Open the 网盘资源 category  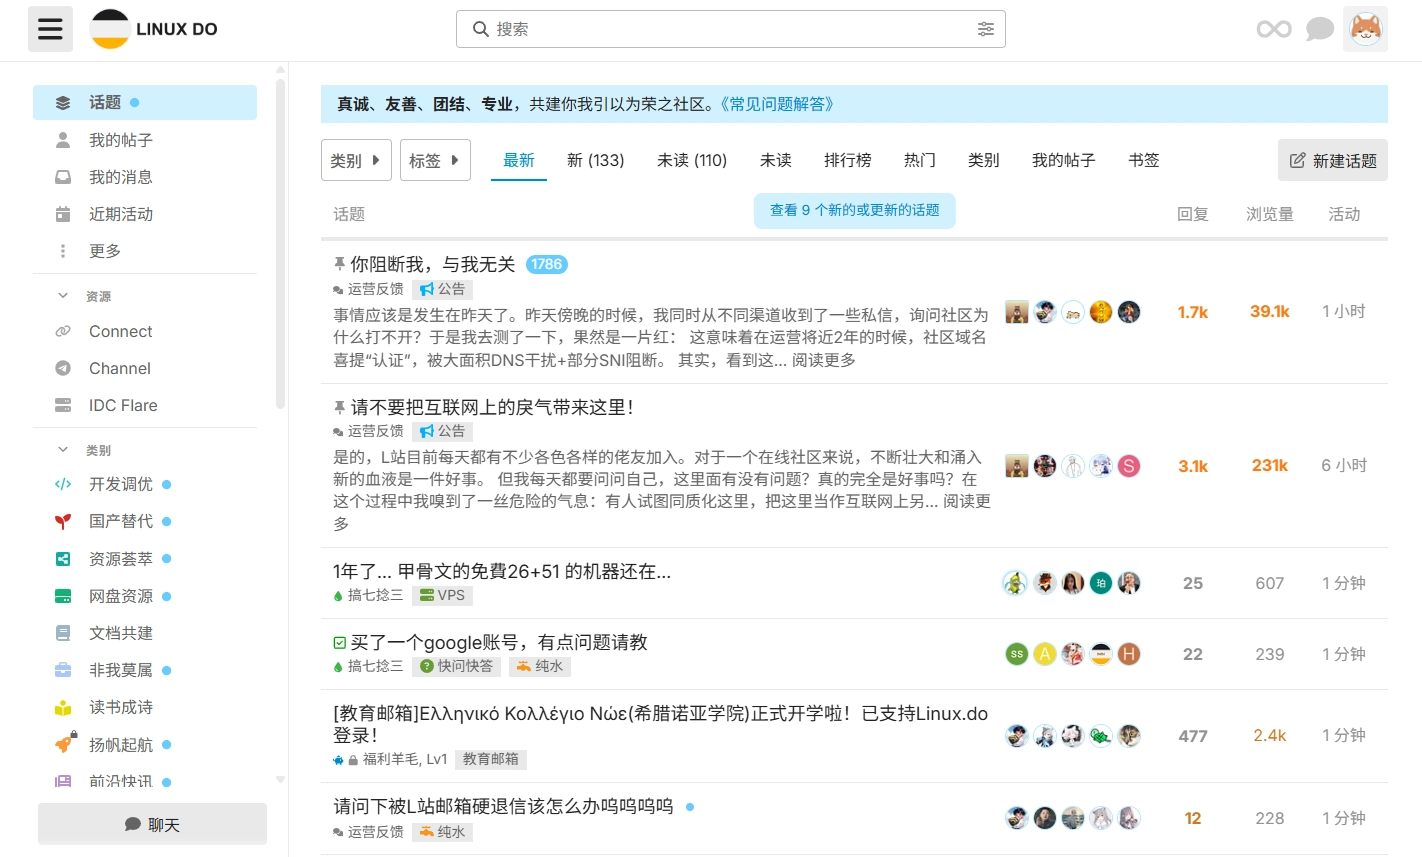120,596
